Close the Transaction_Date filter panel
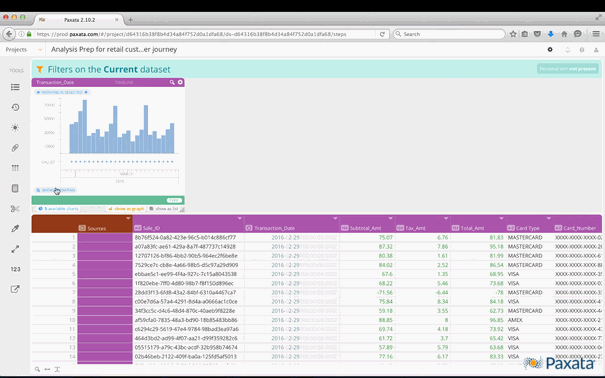605x378 pixels. tap(180, 82)
